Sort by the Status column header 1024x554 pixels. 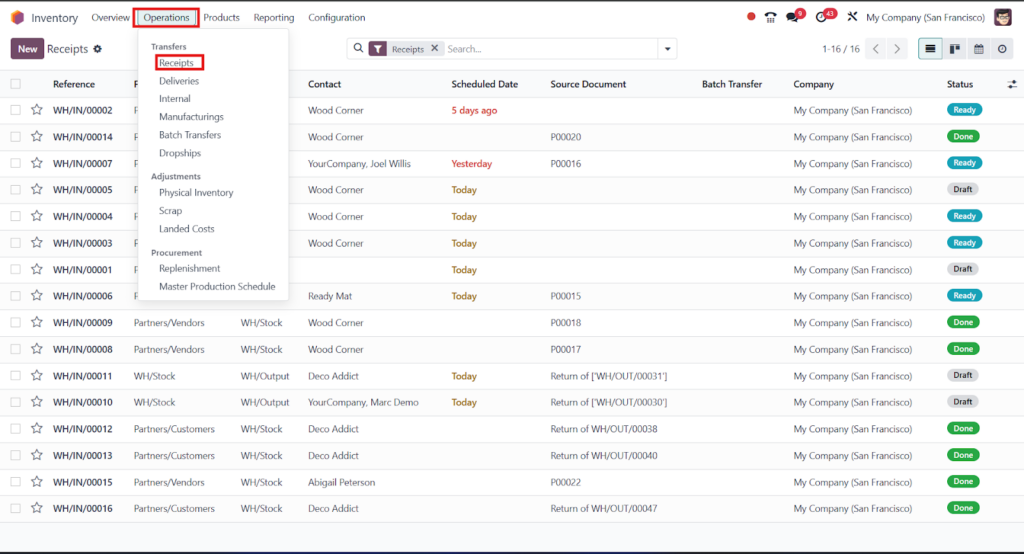coord(960,84)
